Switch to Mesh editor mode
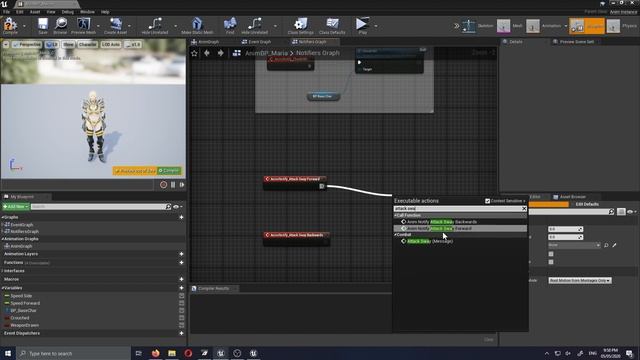The image size is (640, 360). point(510,26)
